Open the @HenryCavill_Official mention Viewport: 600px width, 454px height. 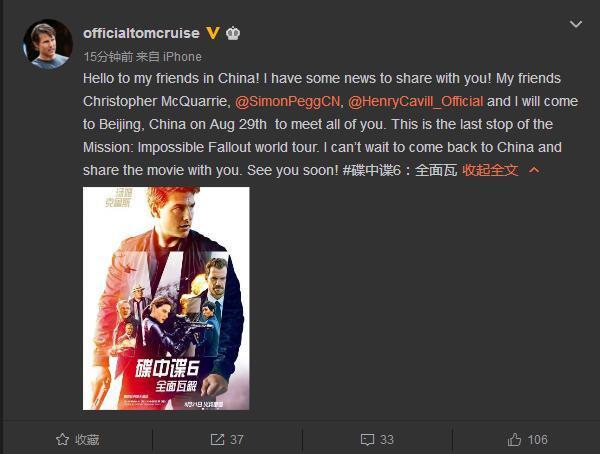(416, 101)
